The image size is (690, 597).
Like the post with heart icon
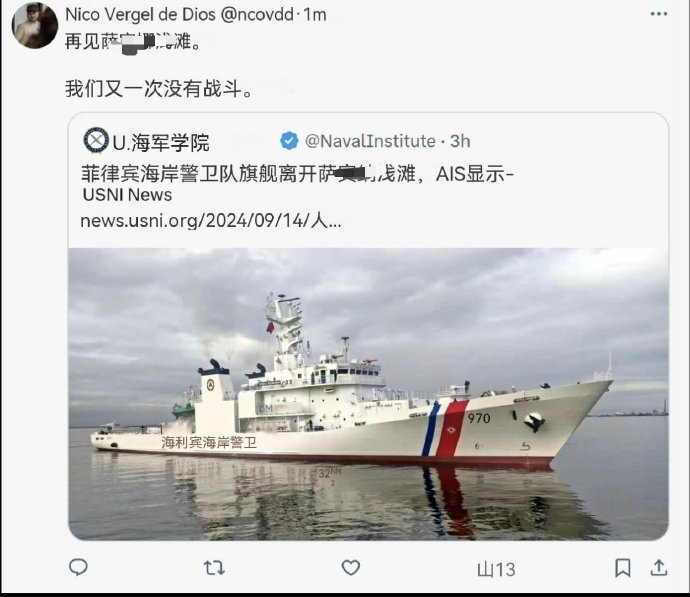pos(351,568)
